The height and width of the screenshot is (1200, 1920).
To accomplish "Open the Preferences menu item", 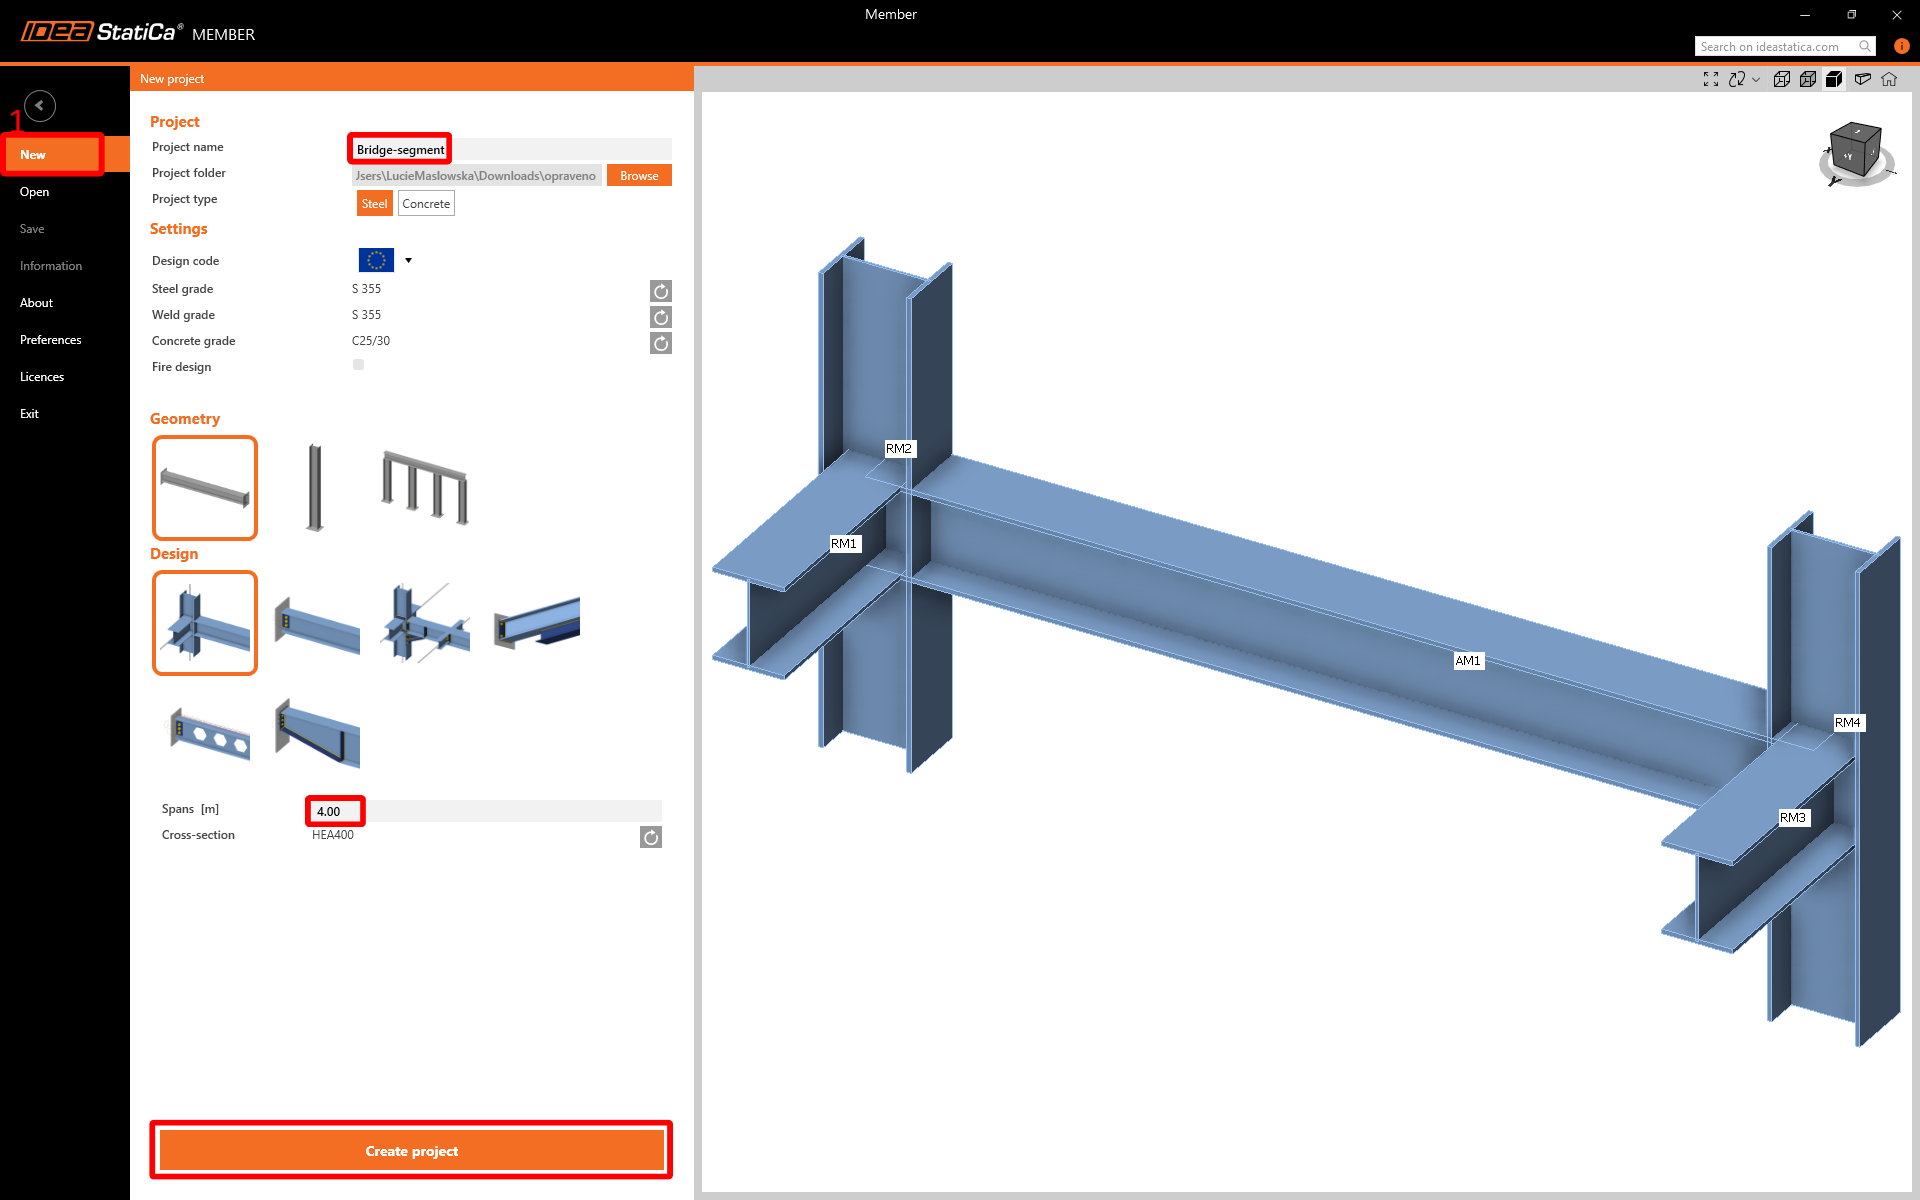I will pos(51,340).
